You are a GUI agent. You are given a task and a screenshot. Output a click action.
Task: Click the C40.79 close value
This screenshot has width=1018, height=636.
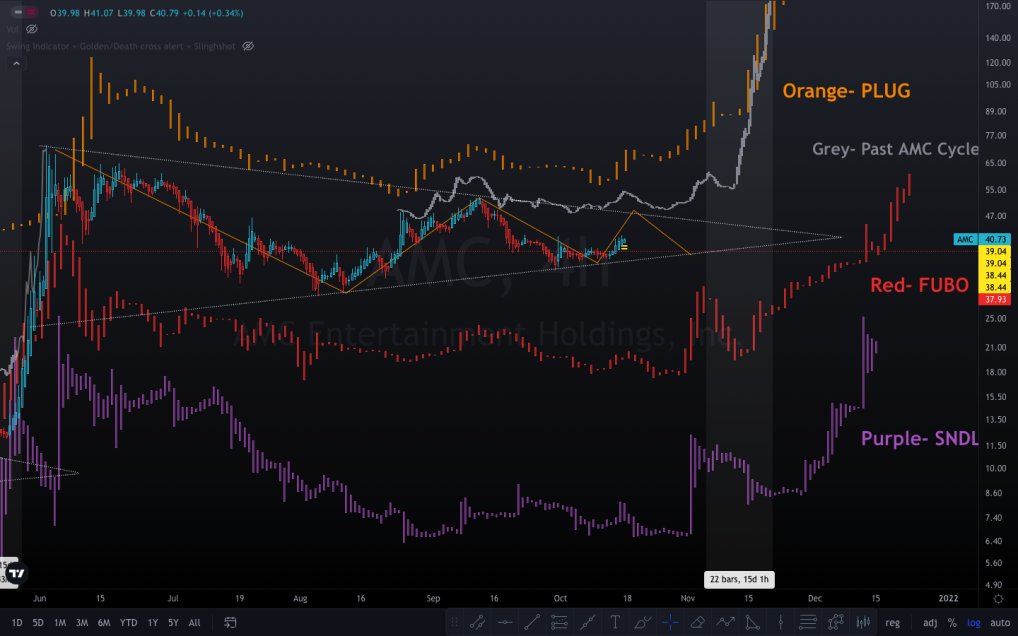tap(164, 12)
